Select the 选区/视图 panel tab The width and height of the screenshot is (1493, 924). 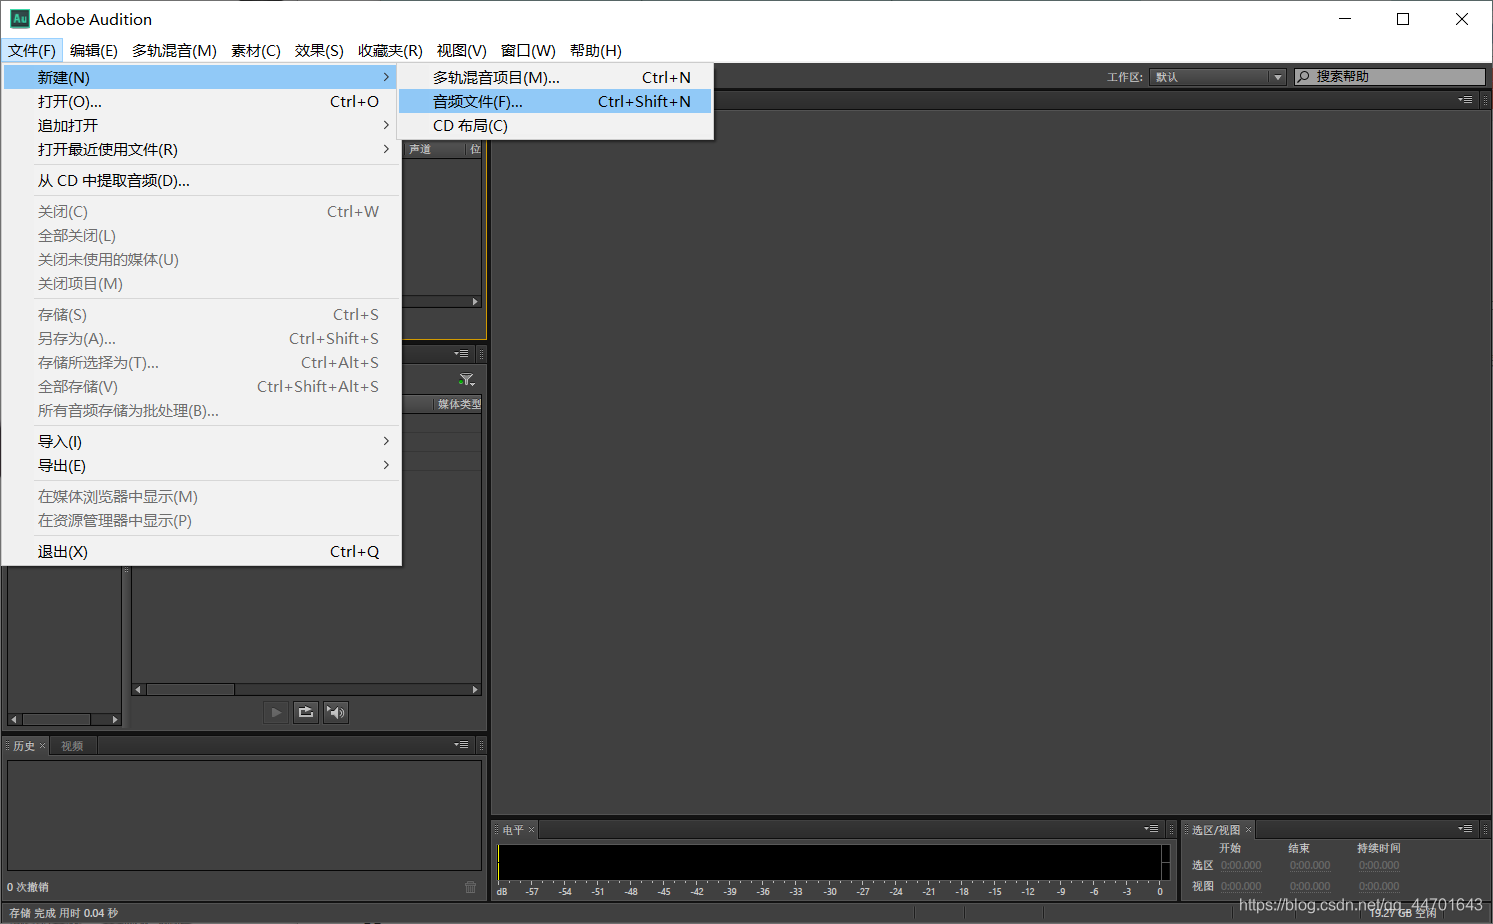point(1216,830)
